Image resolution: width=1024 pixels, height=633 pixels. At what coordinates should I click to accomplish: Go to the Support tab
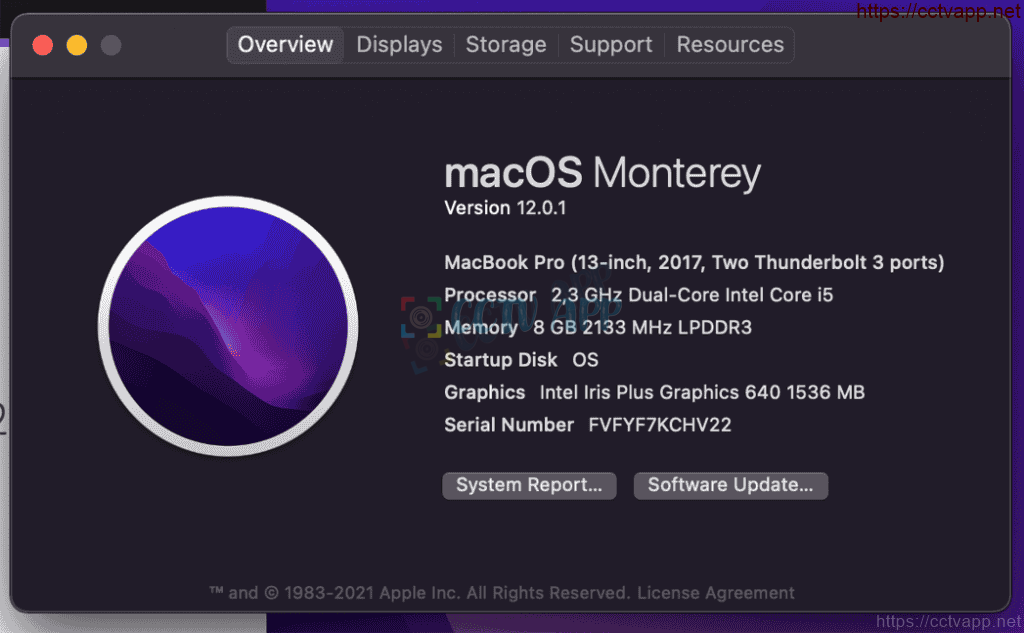click(x=611, y=44)
